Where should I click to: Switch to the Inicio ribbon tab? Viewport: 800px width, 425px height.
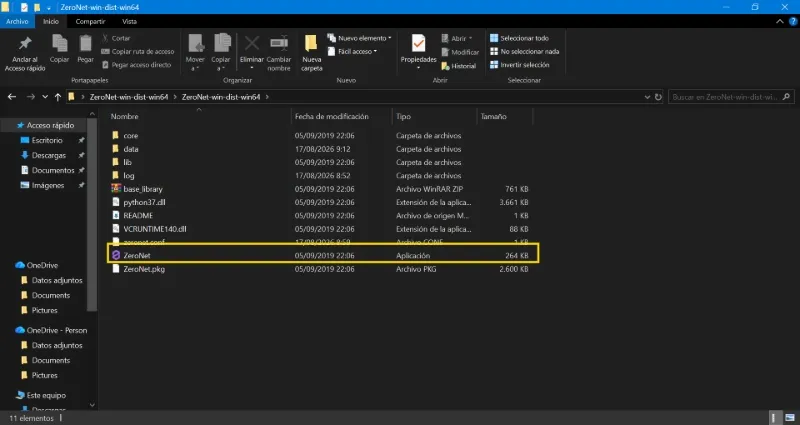[x=51, y=21]
